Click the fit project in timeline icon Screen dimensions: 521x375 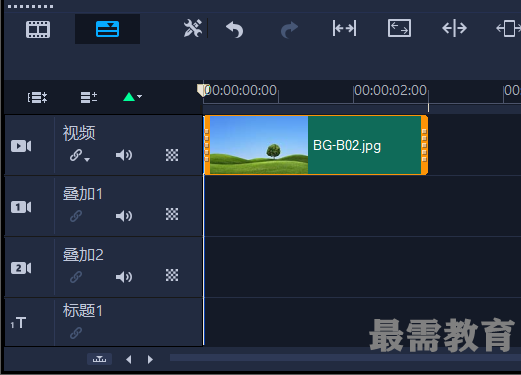(x=399, y=28)
